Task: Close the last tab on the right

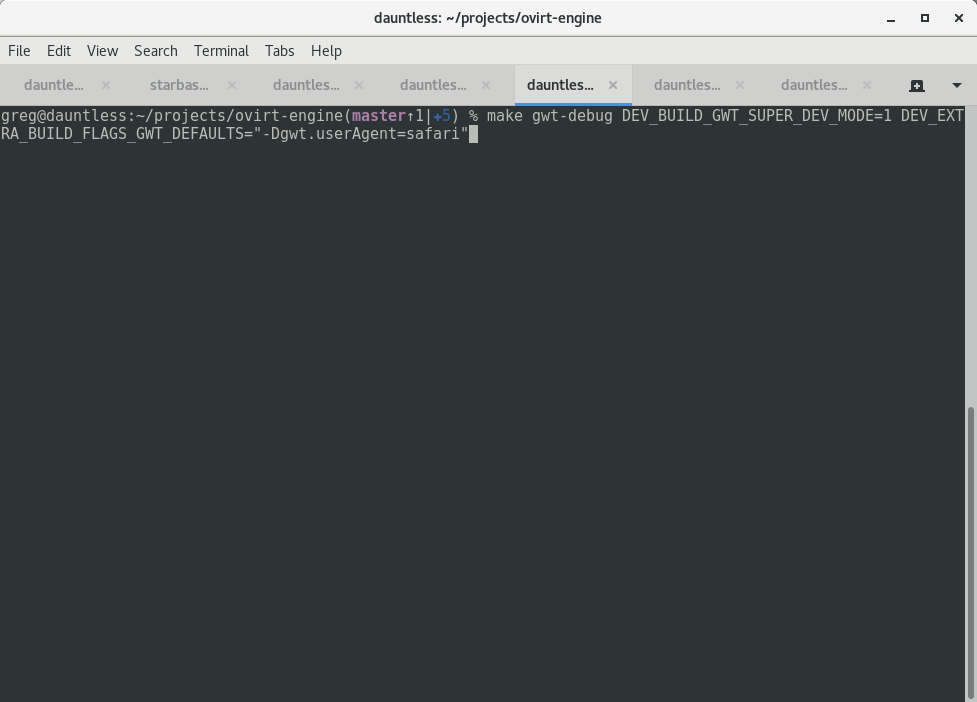Action: pyautogui.click(x=867, y=86)
